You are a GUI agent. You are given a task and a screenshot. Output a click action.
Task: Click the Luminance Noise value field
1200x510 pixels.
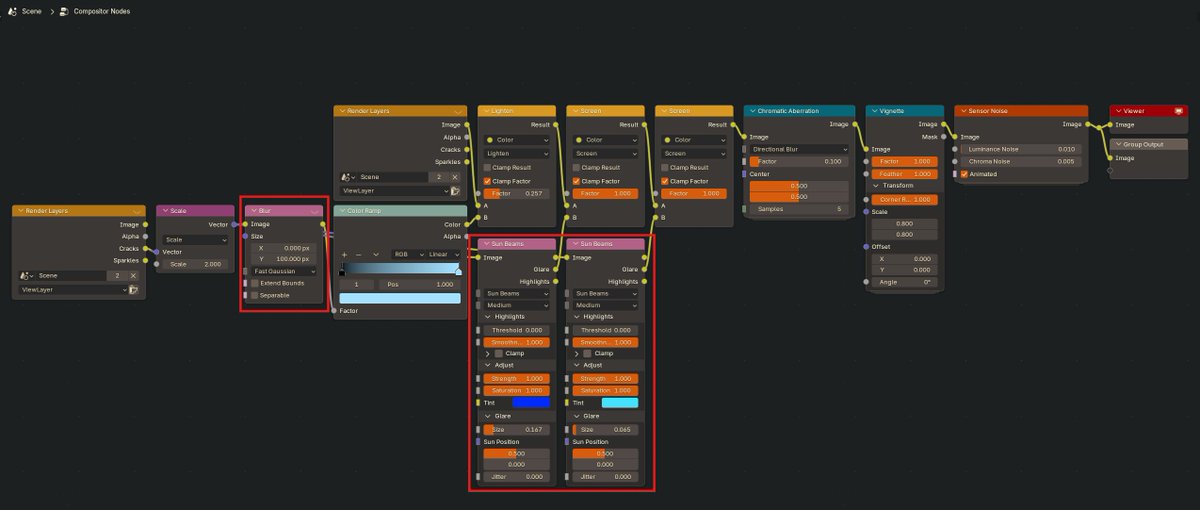click(x=1022, y=149)
